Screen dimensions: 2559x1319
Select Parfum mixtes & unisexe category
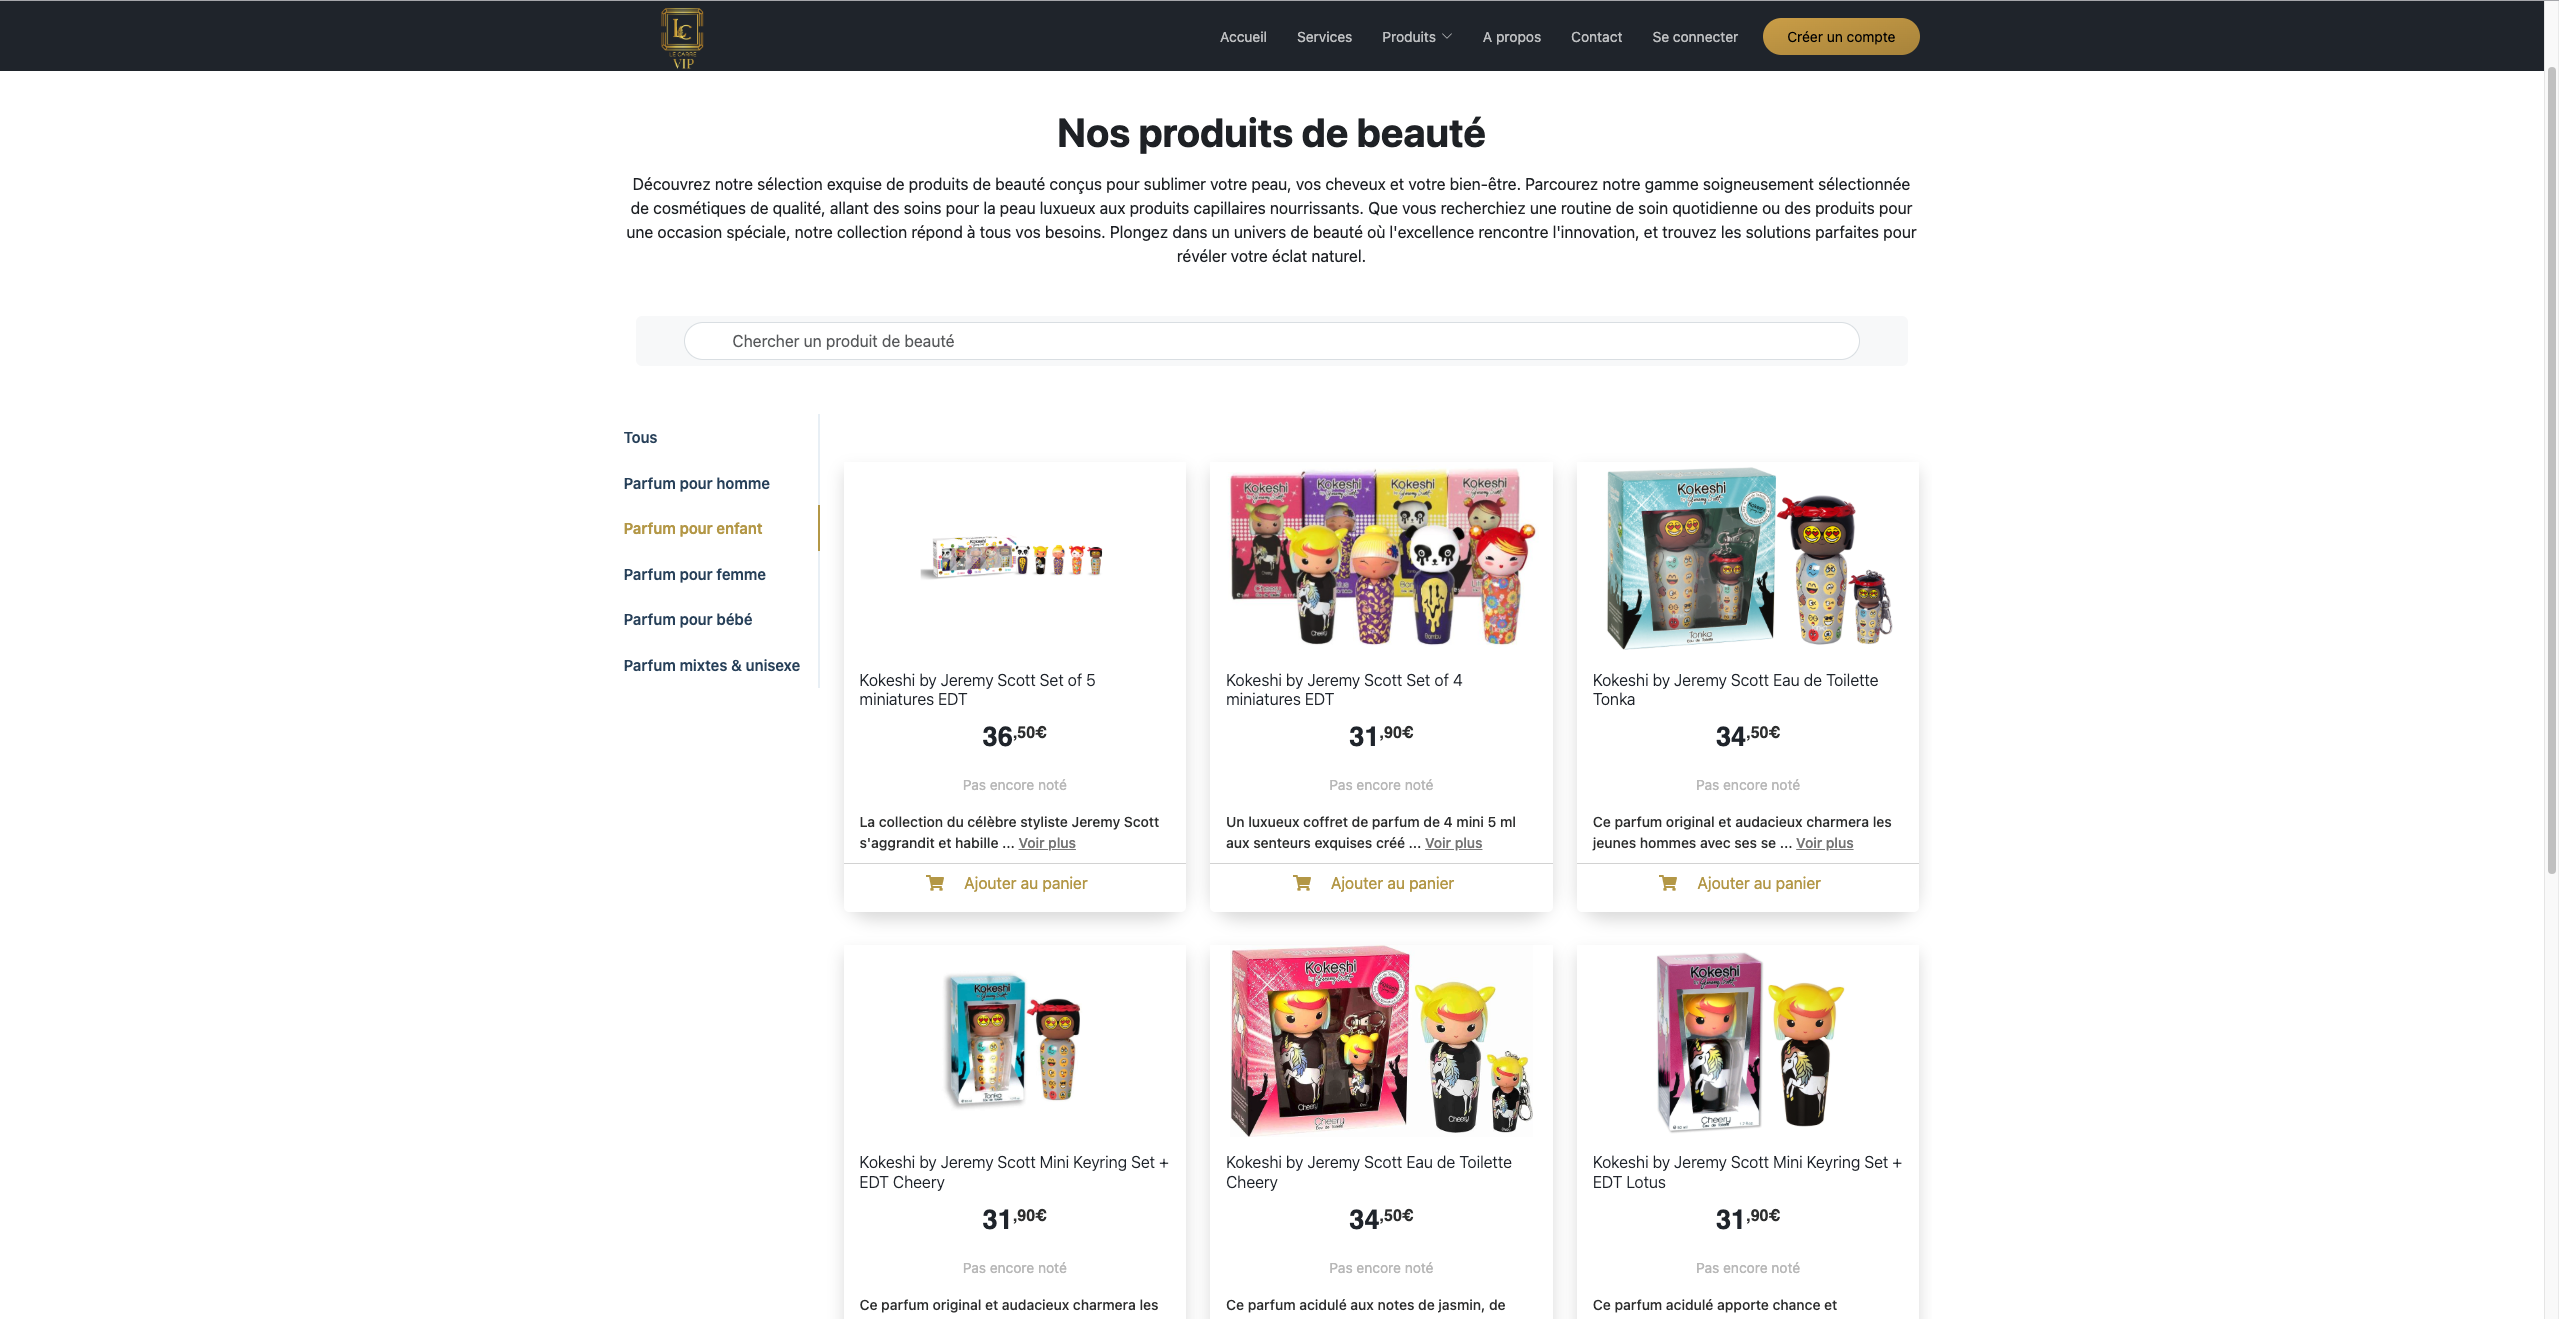[711, 665]
